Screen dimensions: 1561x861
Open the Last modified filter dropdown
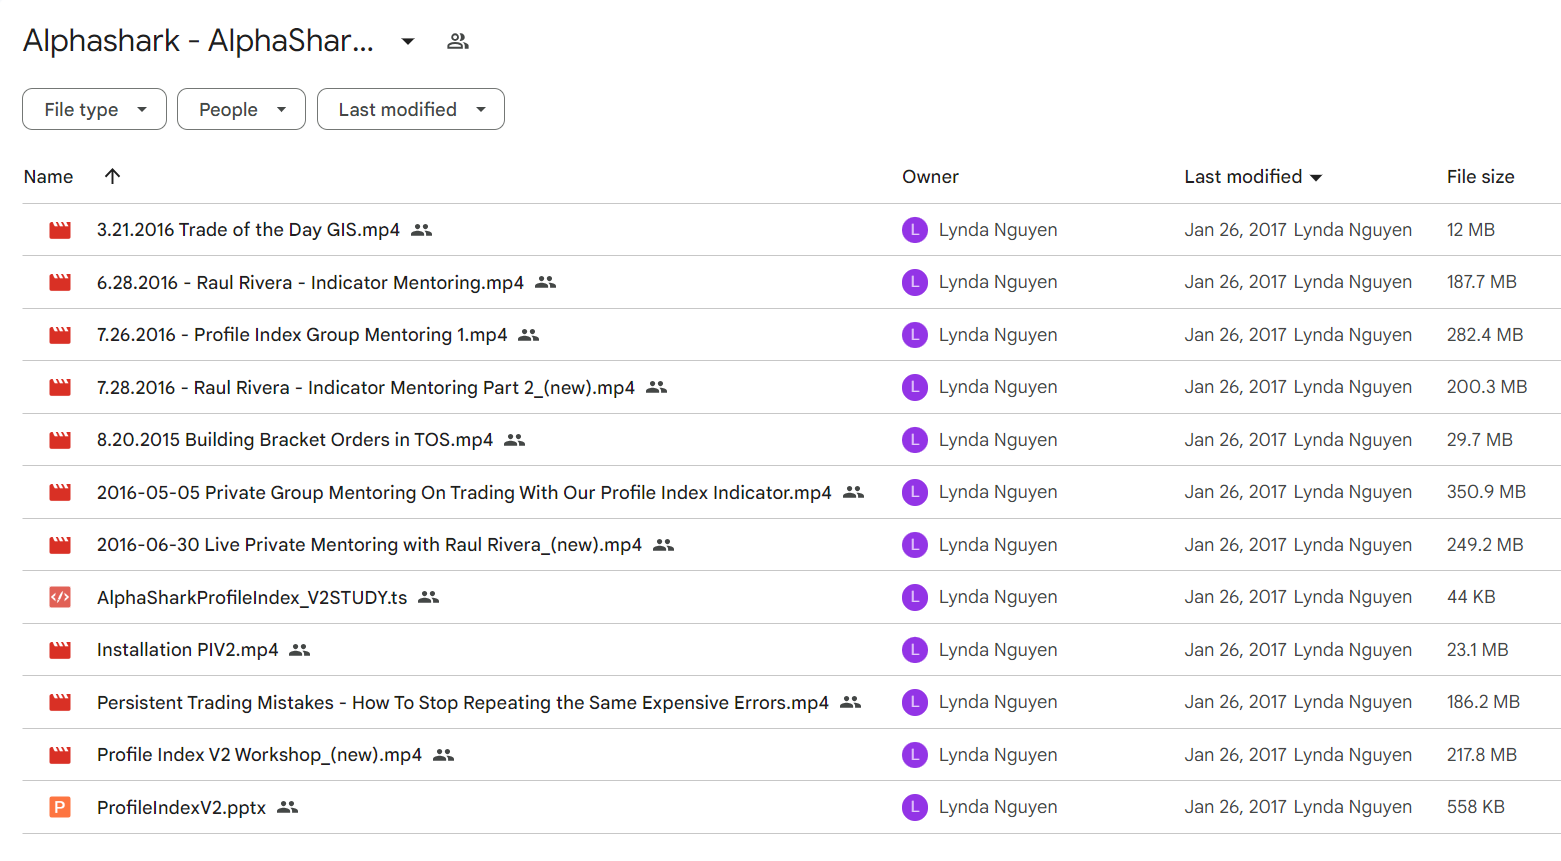[x=411, y=109]
